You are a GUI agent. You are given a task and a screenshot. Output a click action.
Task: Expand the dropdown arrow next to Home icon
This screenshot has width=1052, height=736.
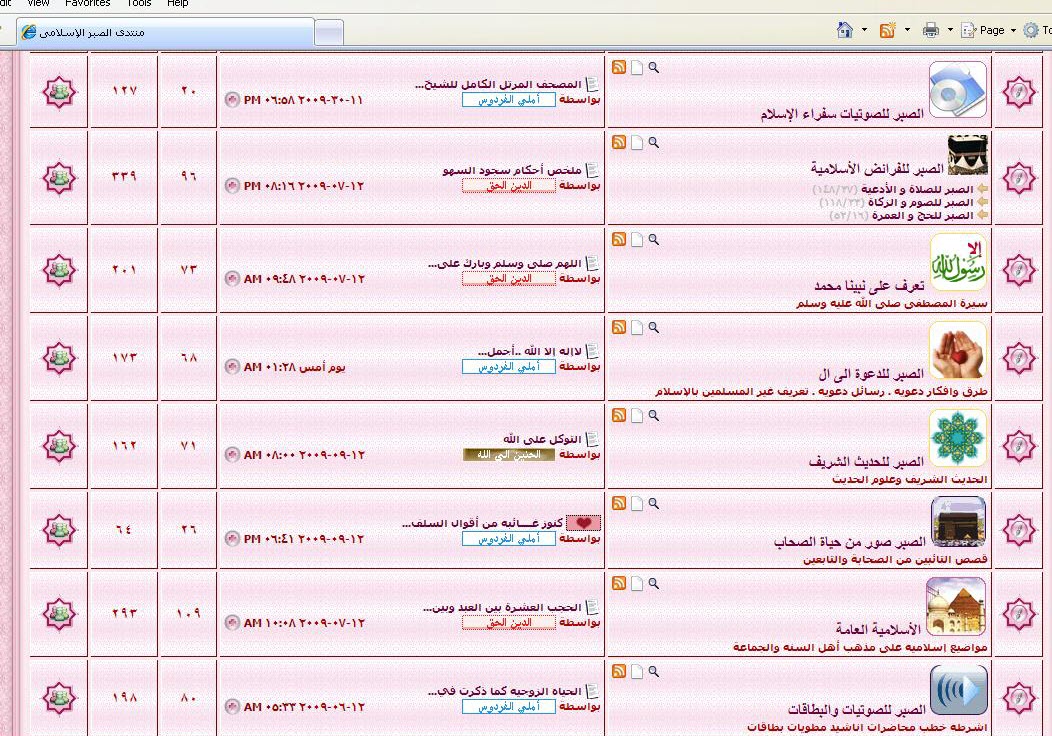(x=864, y=30)
